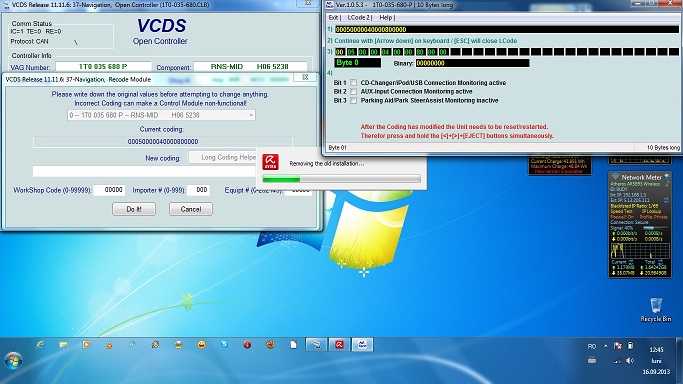Close the Recode Module dialog
Viewport: 683px width, 384px height.
[x=305, y=77]
